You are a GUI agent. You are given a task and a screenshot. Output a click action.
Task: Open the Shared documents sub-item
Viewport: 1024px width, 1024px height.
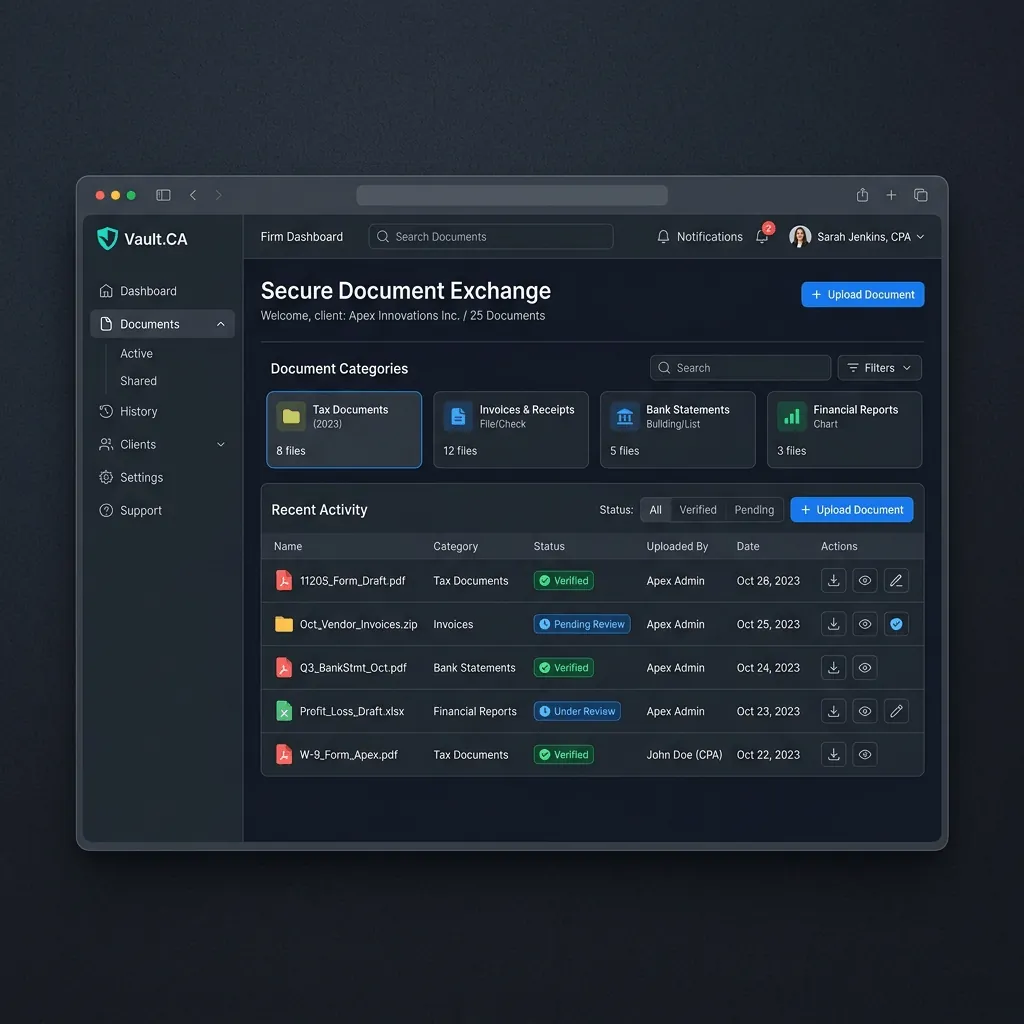pos(138,381)
